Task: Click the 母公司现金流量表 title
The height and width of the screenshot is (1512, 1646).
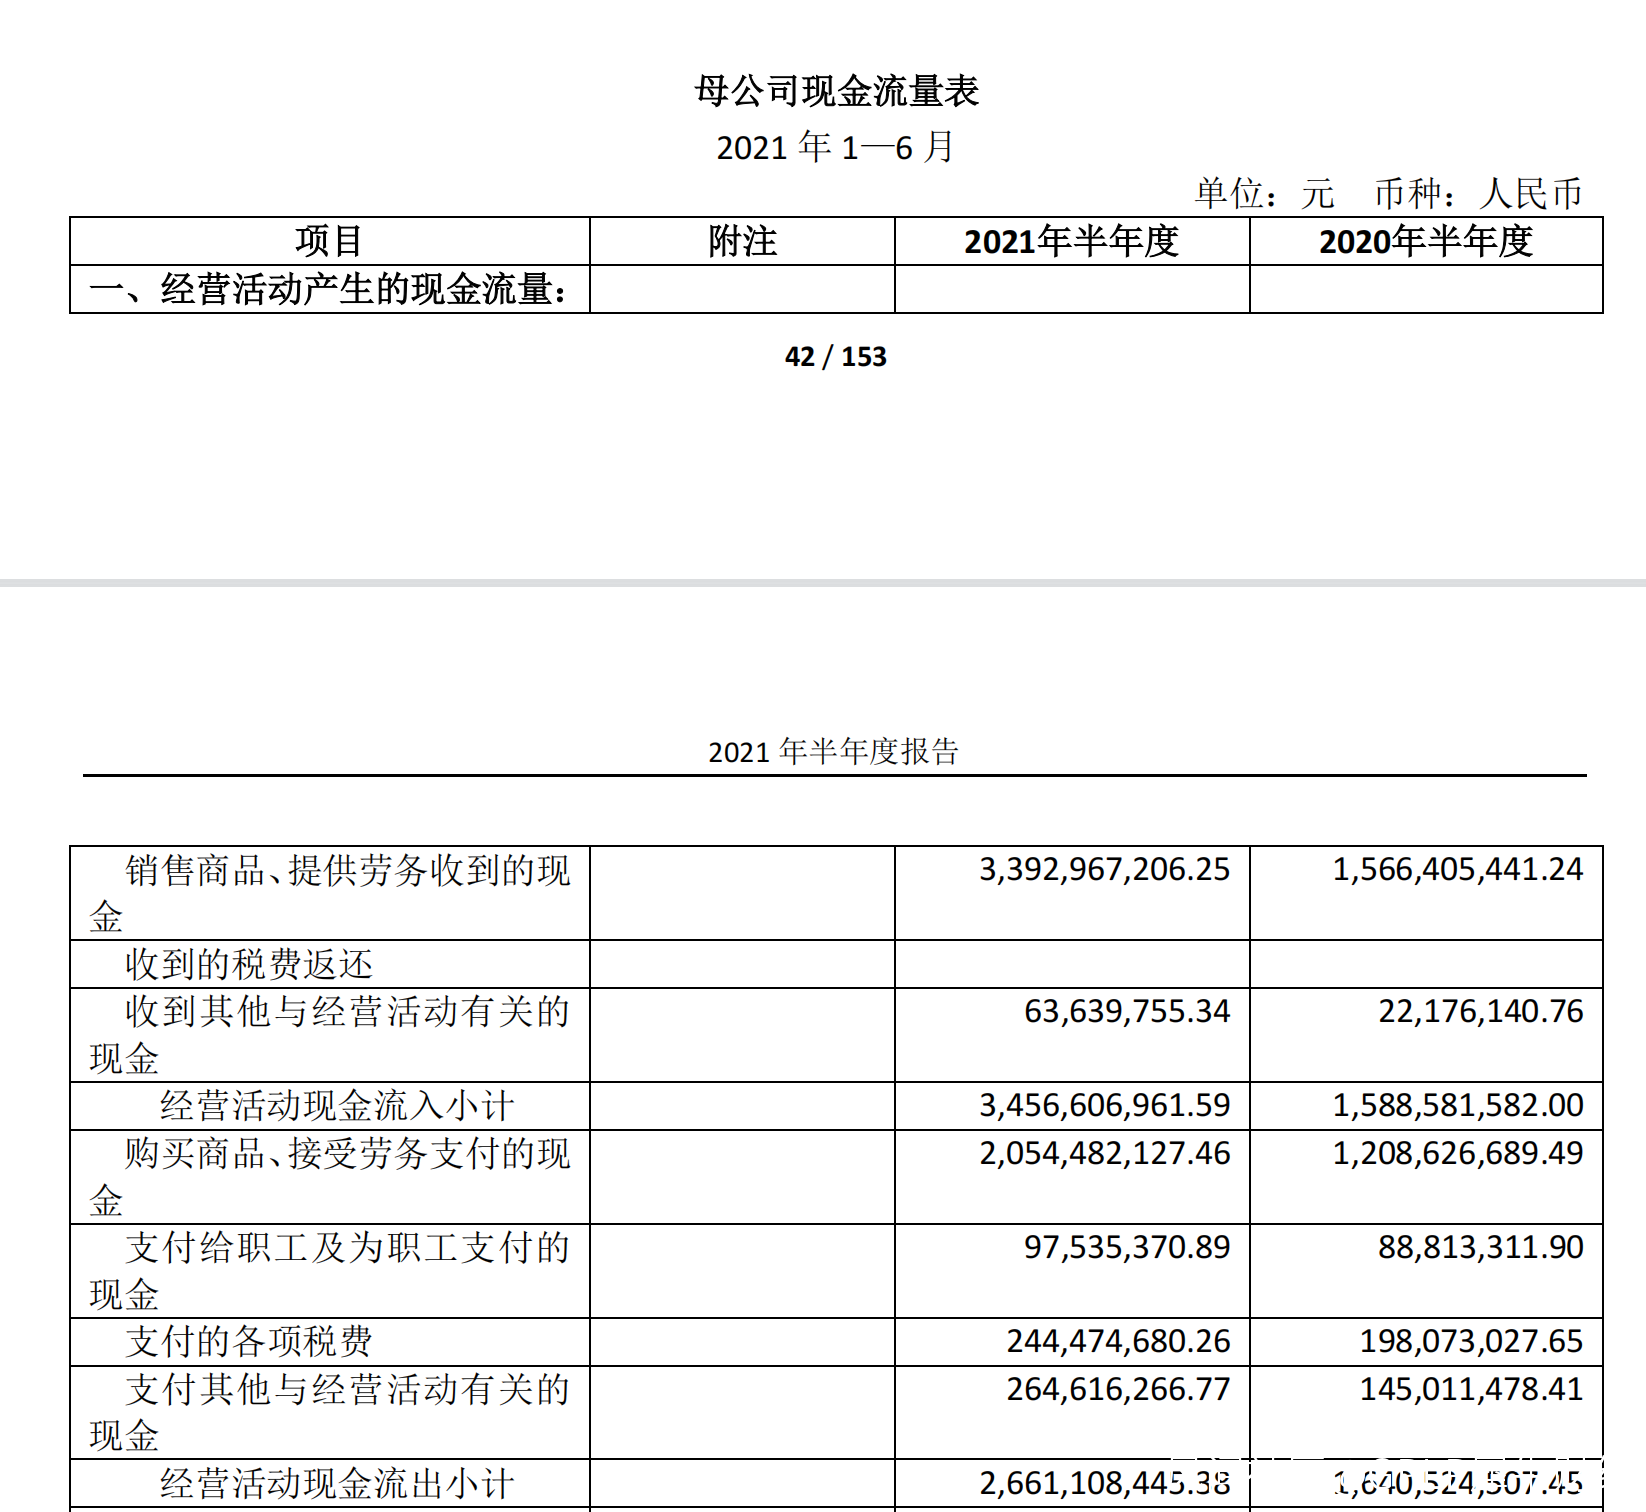Action: click(x=836, y=91)
